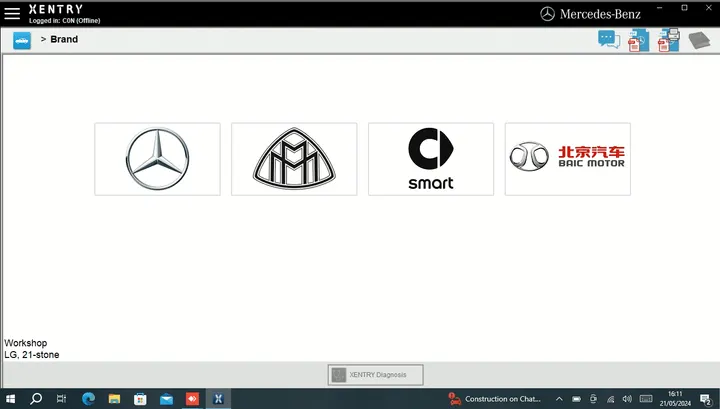Click the Workshop label text

26,343
